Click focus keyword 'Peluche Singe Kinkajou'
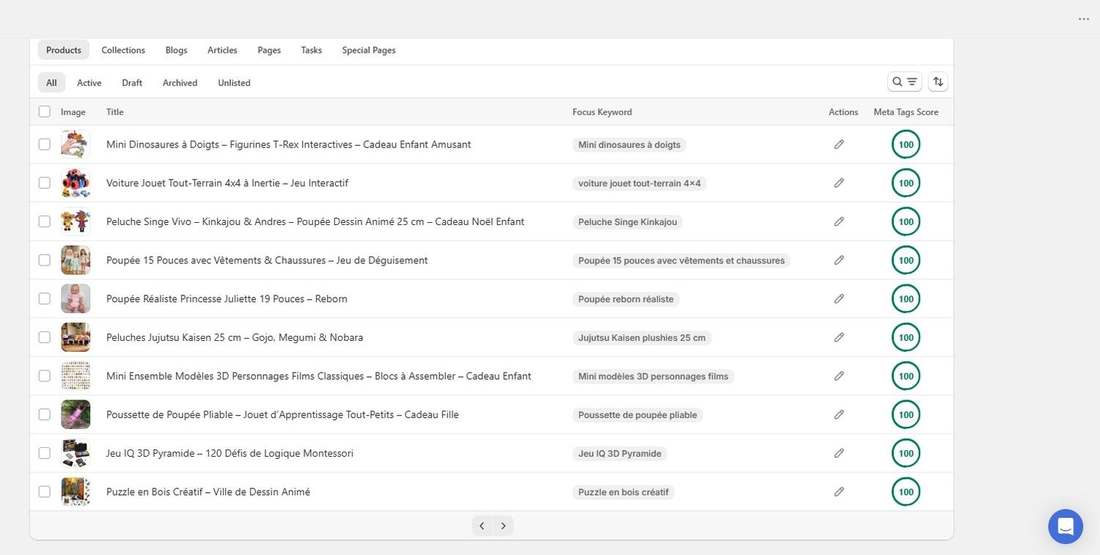 click(628, 222)
